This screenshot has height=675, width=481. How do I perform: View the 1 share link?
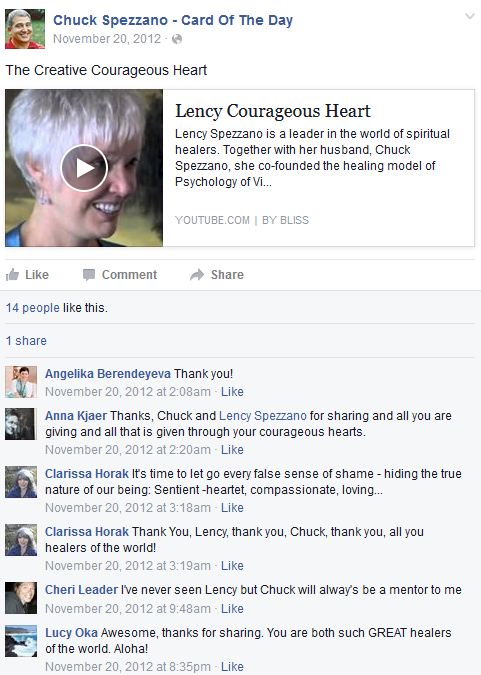pos(26,341)
